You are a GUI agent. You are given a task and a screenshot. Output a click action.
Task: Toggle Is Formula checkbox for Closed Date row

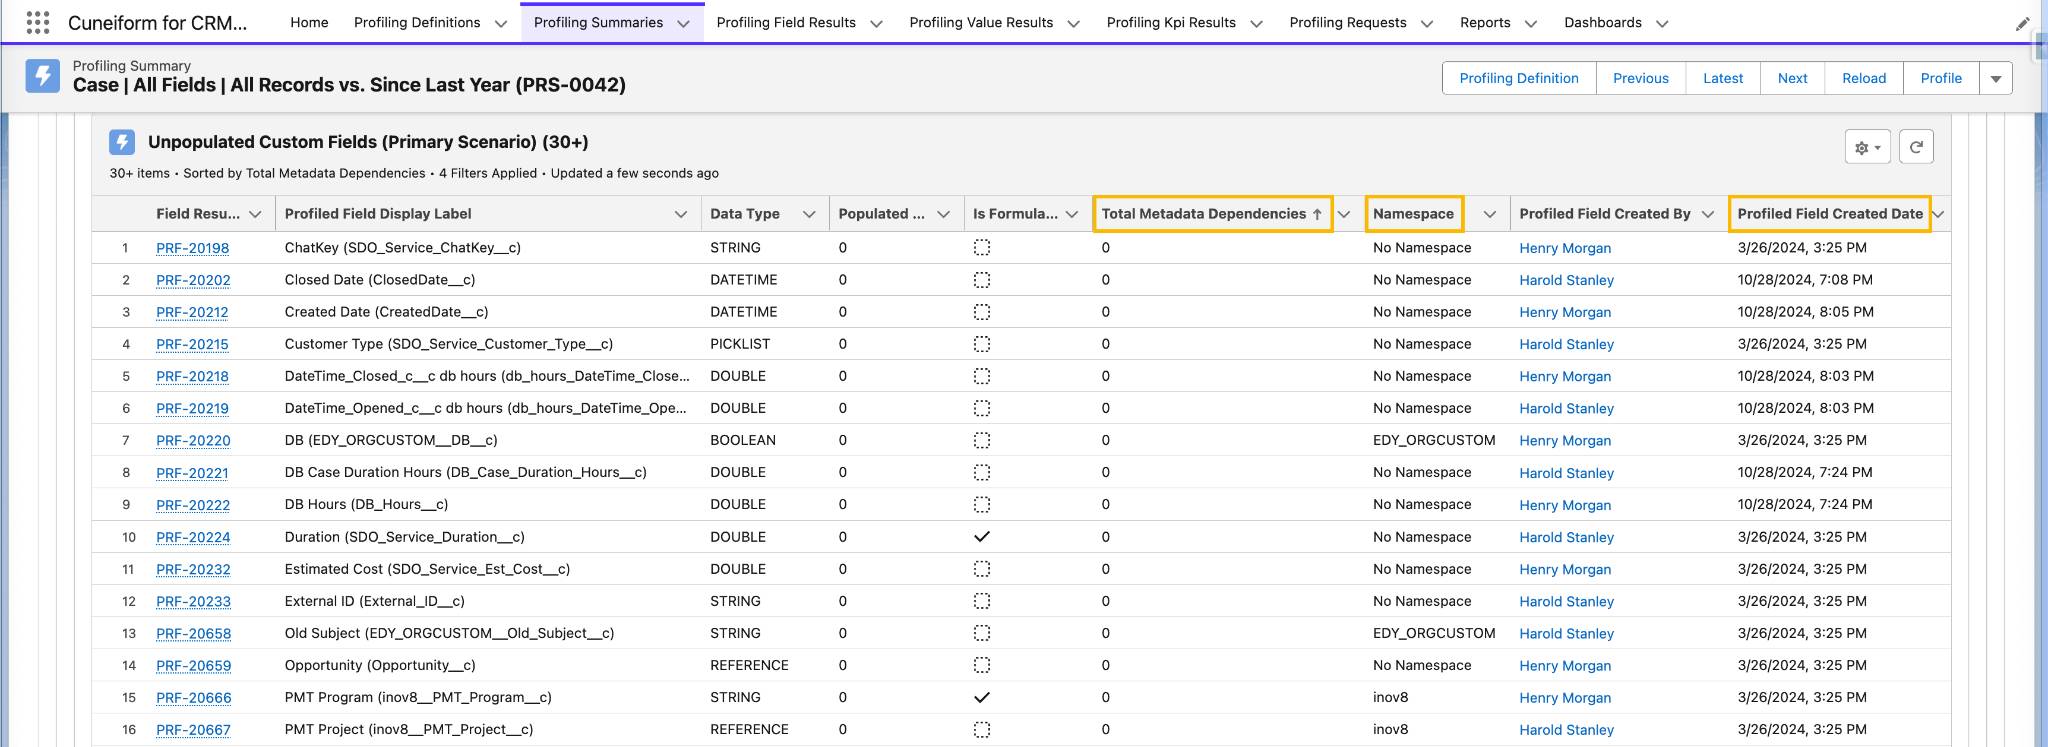pyautogui.click(x=982, y=280)
